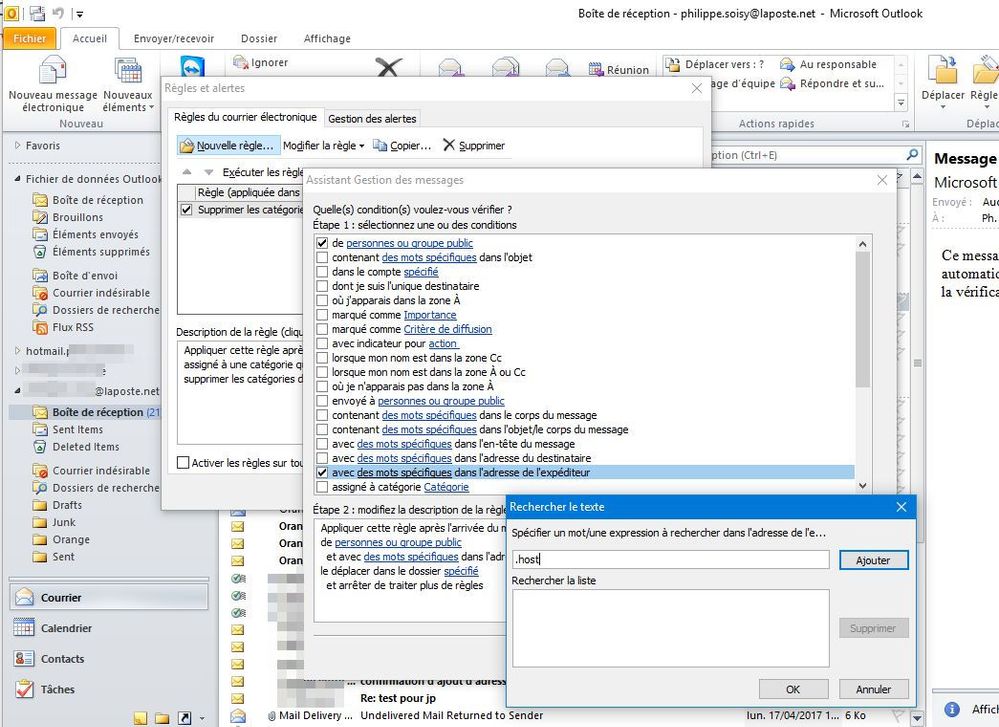Open the Modifier la règle dropdown
Viewport: 999px width, 727px height.
[x=323, y=146]
